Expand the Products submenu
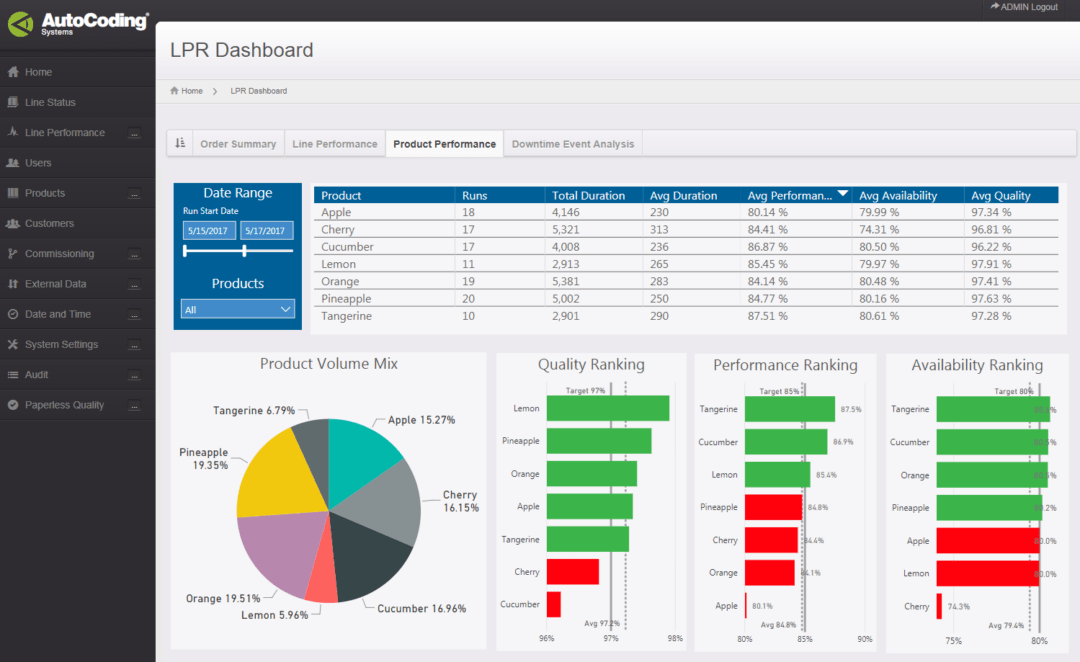The width and height of the screenshot is (1080, 662). point(134,194)
